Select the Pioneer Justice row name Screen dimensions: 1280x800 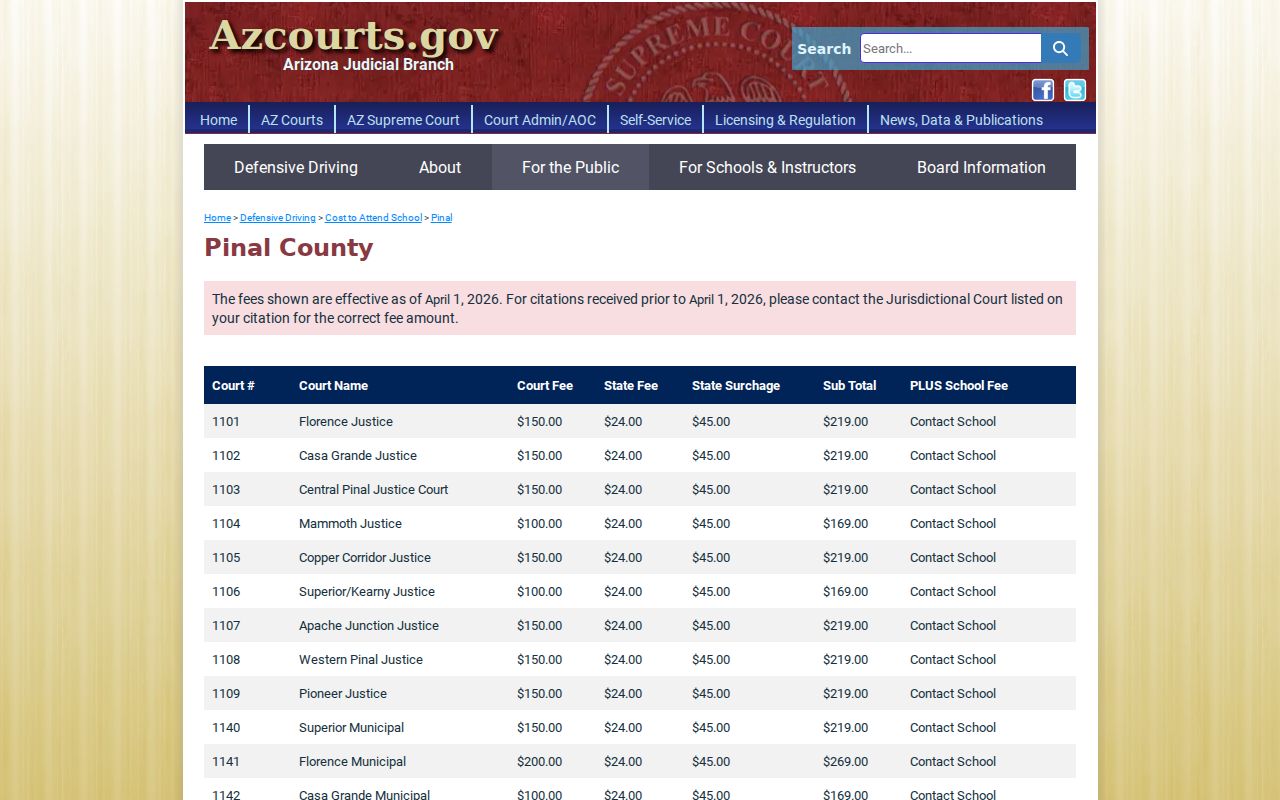pyautogui.click(x=343, y=694)
